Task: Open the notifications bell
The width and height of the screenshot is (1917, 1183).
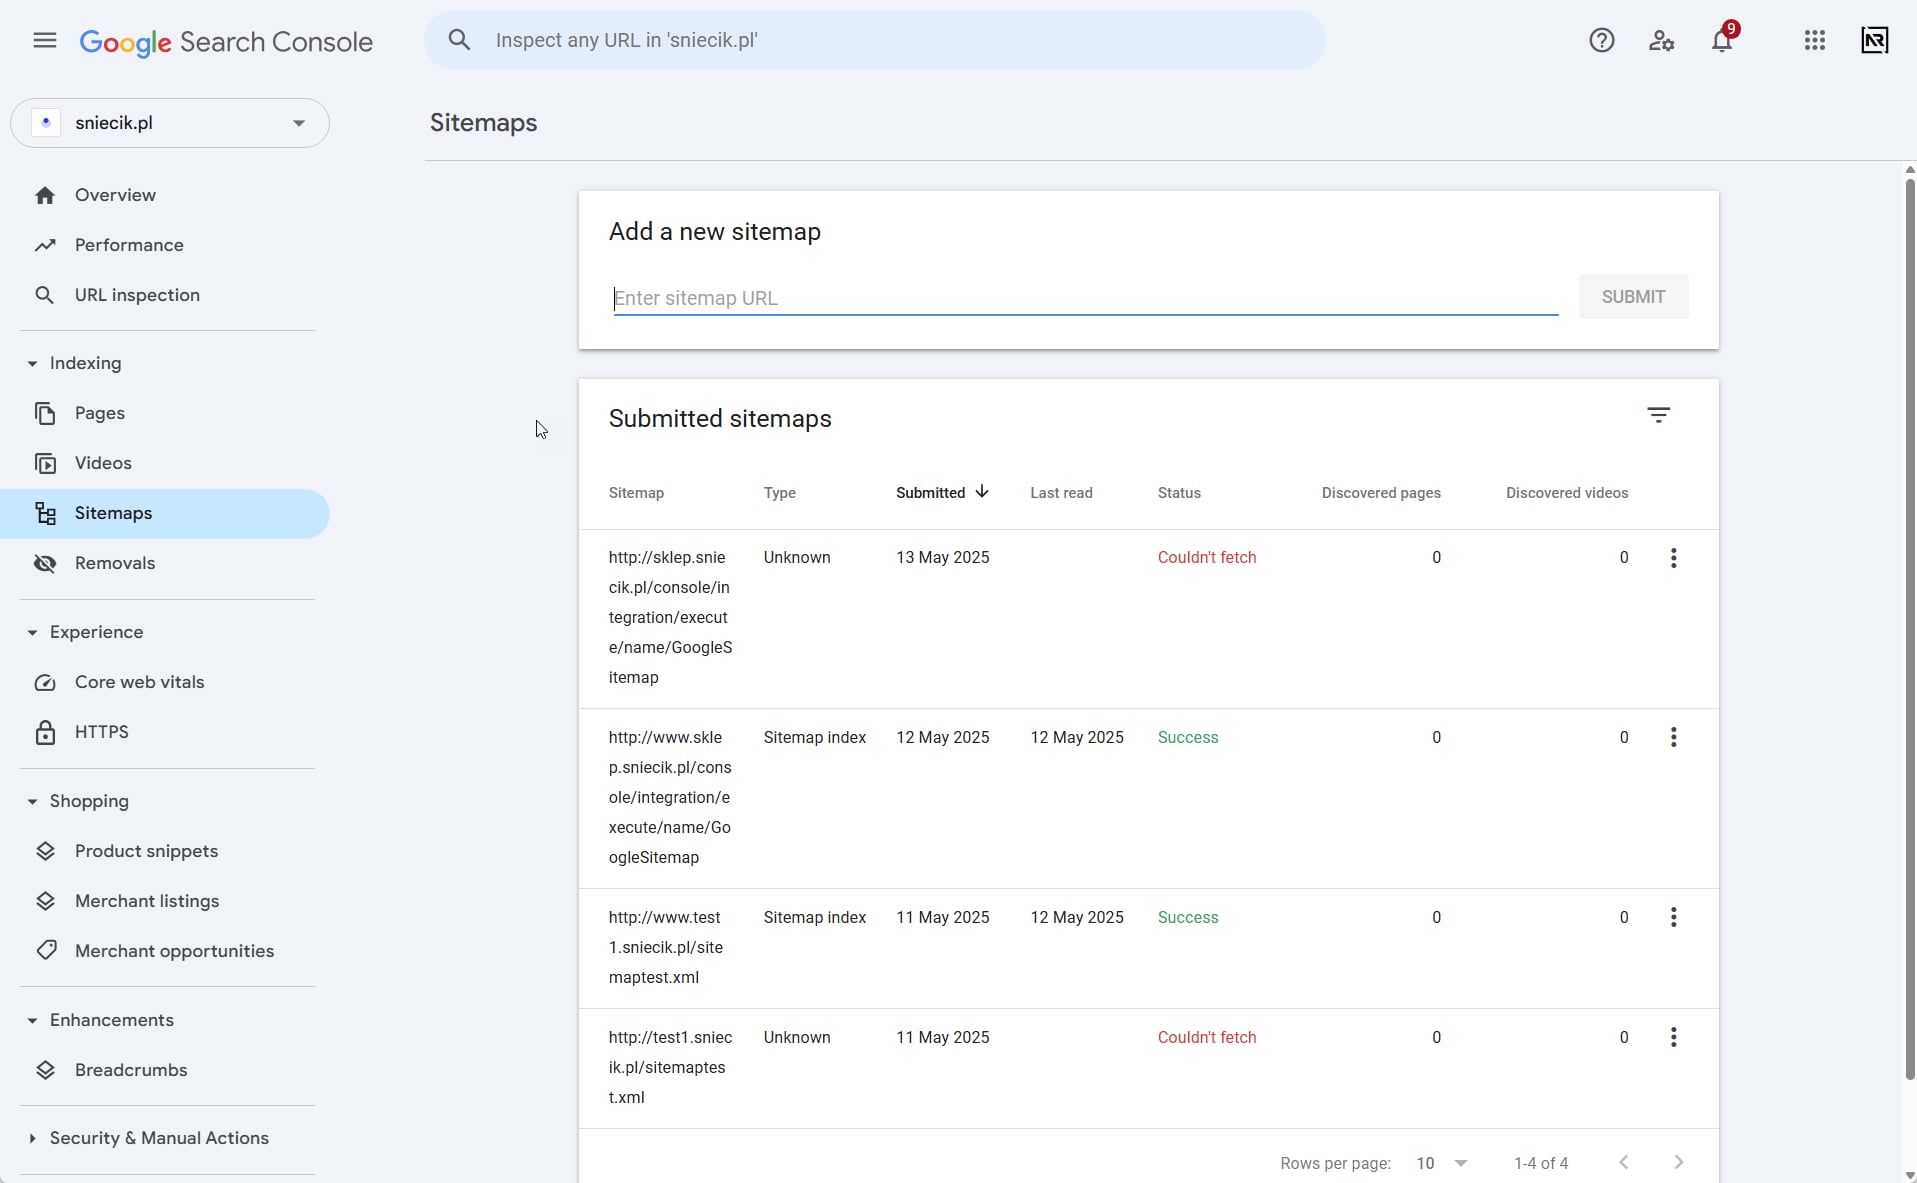Action: click(1722, 41)
